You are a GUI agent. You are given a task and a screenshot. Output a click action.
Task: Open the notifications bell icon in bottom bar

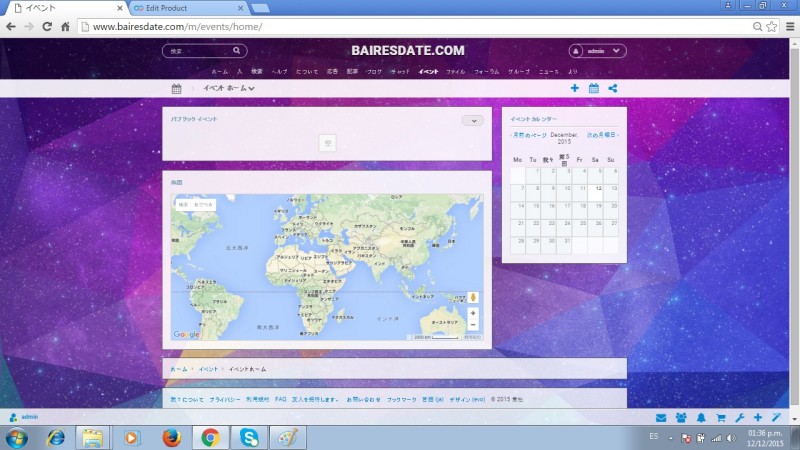pos(701,418)
